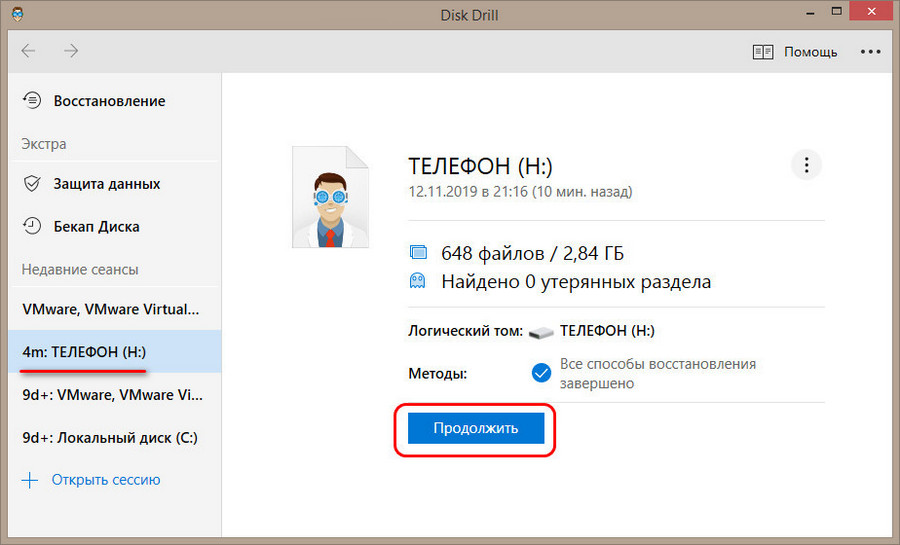The width and height of the screenshot is (900, 545).
Task: Maximize the Disk Drill window
Action: 837,11
